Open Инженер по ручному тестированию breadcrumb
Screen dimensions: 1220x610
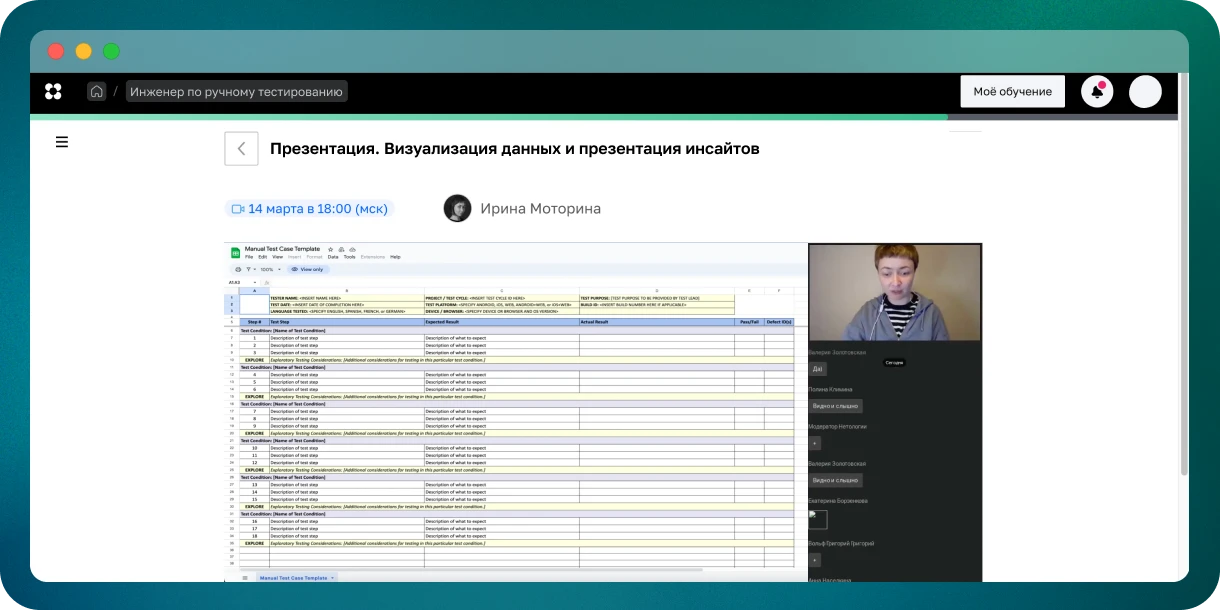(x=236, y=92)
